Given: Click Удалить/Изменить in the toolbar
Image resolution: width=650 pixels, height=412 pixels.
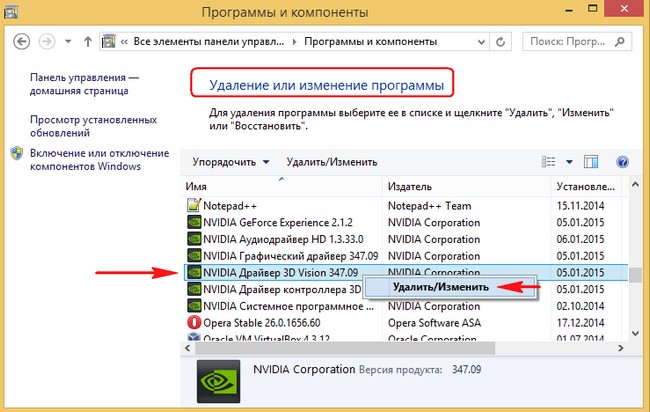Looking at the screenshot, I should click(x=331, y=162).
